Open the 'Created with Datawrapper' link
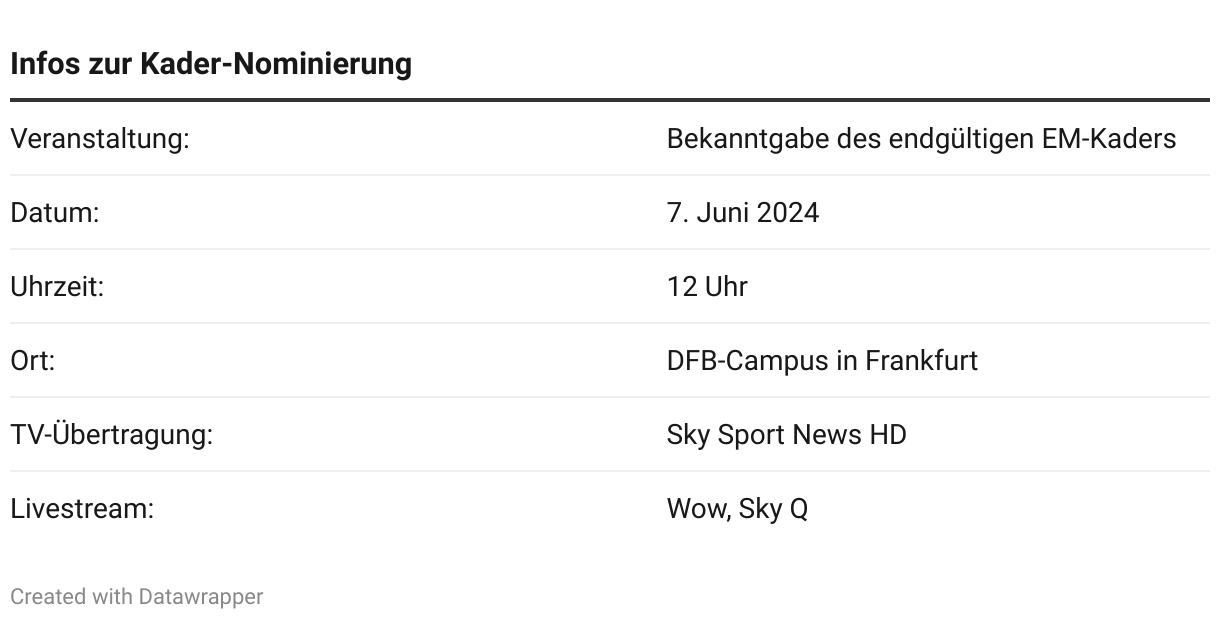Viewport: 1220px width, 620px height. (137, 597)
